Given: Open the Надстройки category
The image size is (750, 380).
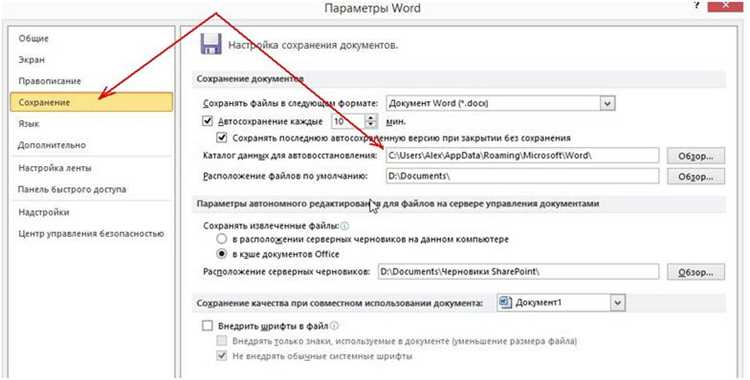Looking at the screenshot, I should pos(44,212).
